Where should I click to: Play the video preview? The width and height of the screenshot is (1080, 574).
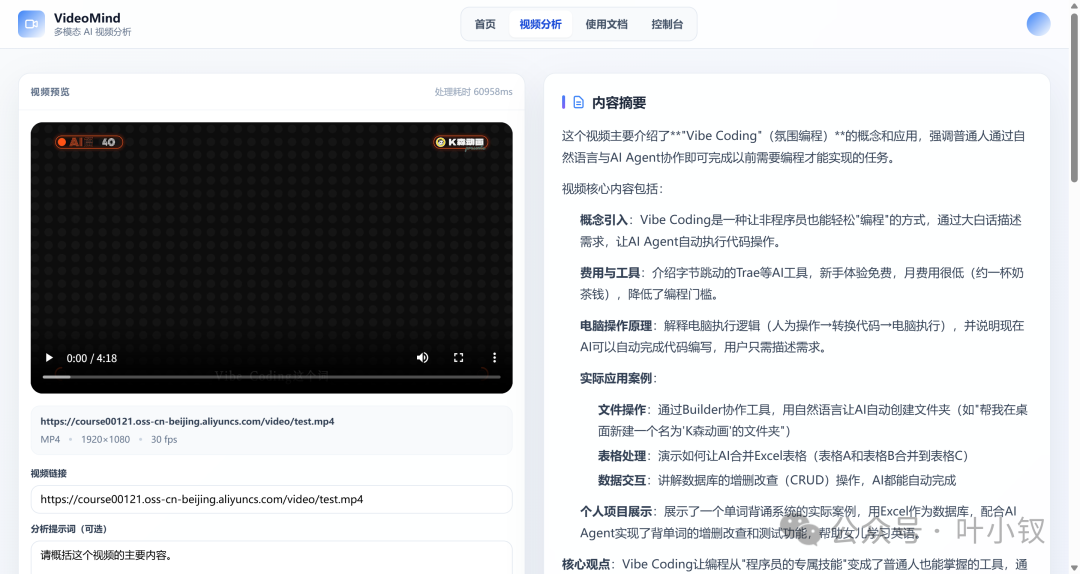[49, 358]
